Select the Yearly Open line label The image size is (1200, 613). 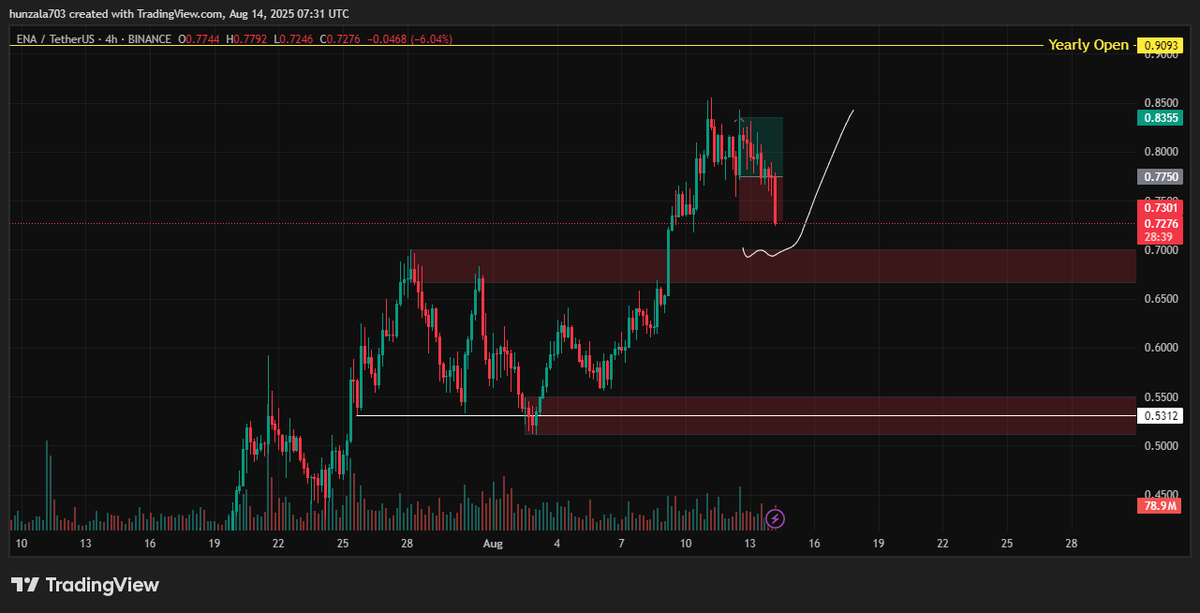[x=1088, y=45]
